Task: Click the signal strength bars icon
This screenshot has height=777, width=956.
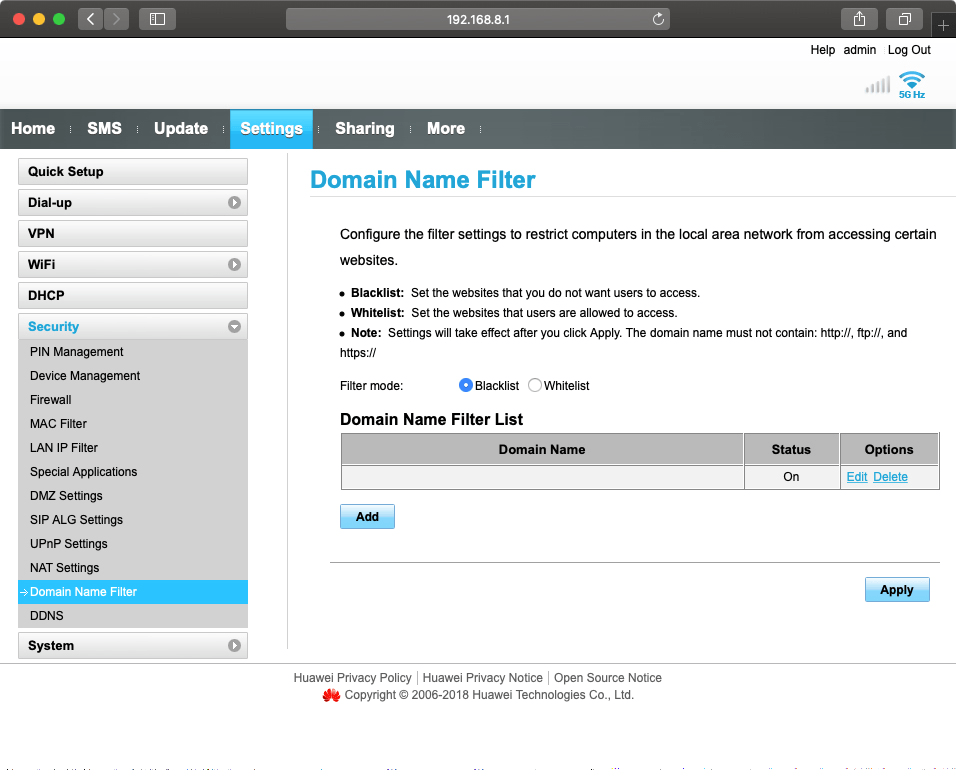Action: (877, 85)
